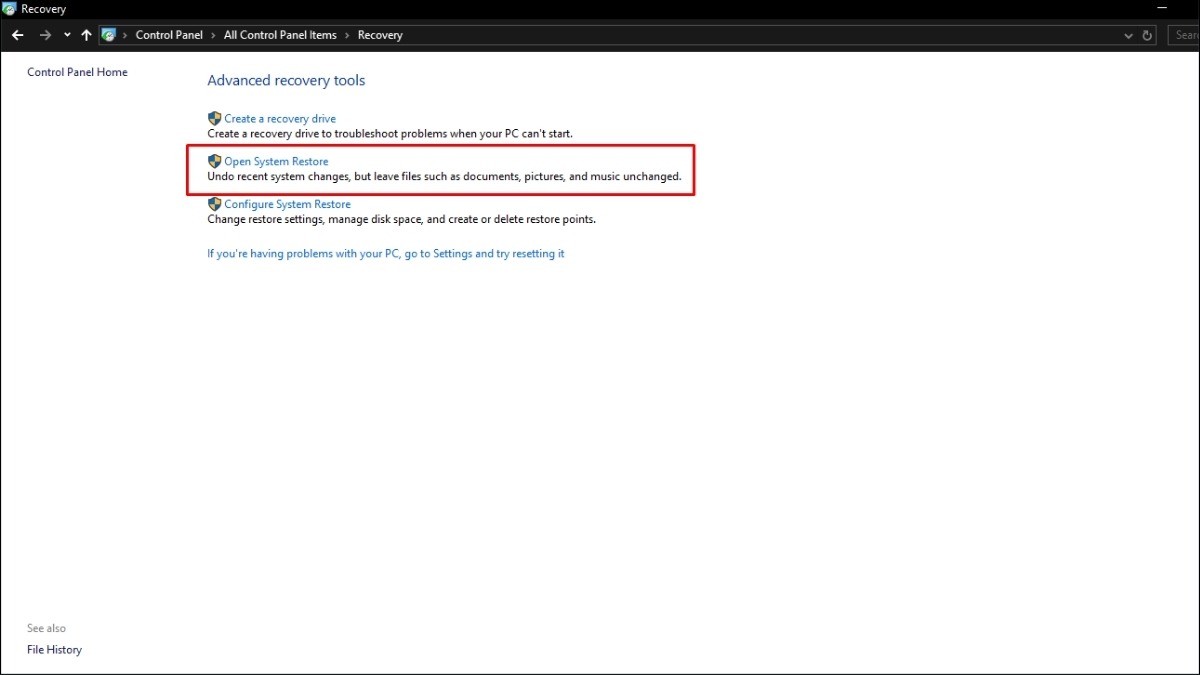
Task: Refresh the Recovery page
Action: point(1148,35)
